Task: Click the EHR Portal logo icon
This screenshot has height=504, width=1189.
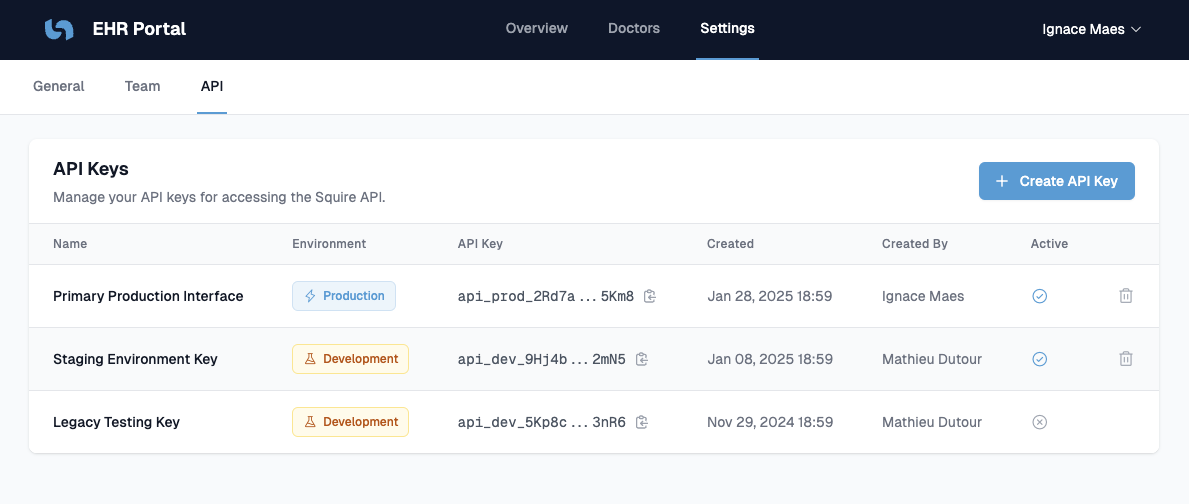Action: pos(59,29)
